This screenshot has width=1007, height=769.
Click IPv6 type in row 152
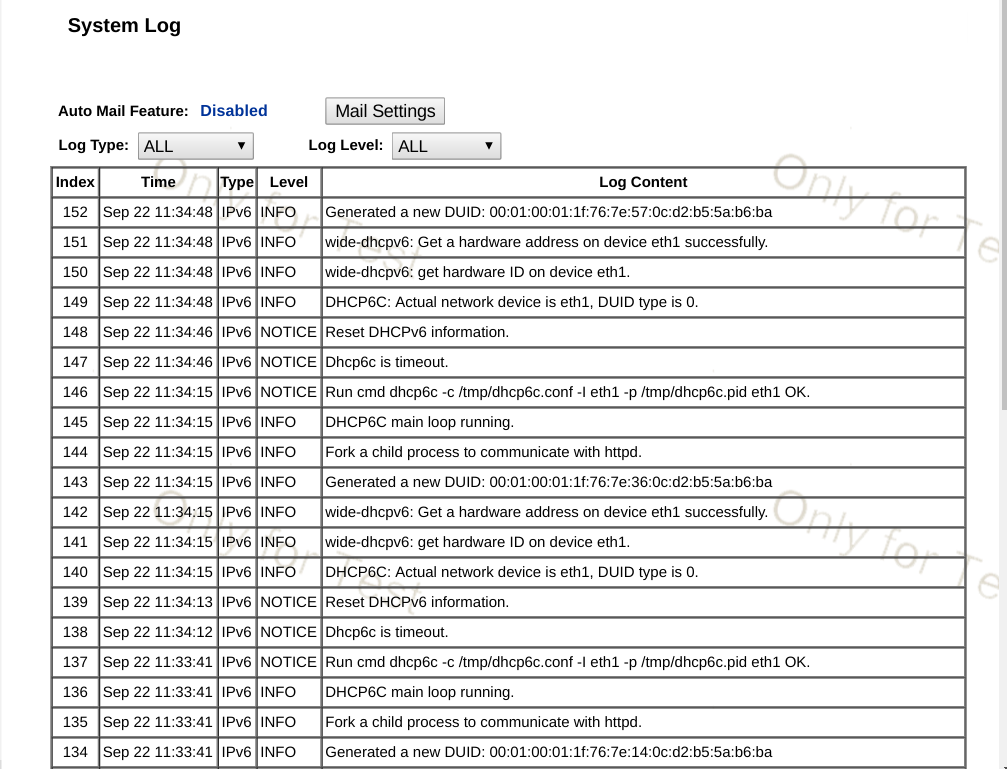pos(236,212)
